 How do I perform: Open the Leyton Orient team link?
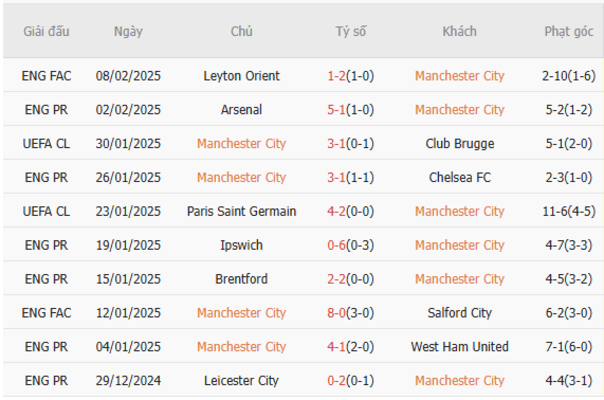pos(241,76)
